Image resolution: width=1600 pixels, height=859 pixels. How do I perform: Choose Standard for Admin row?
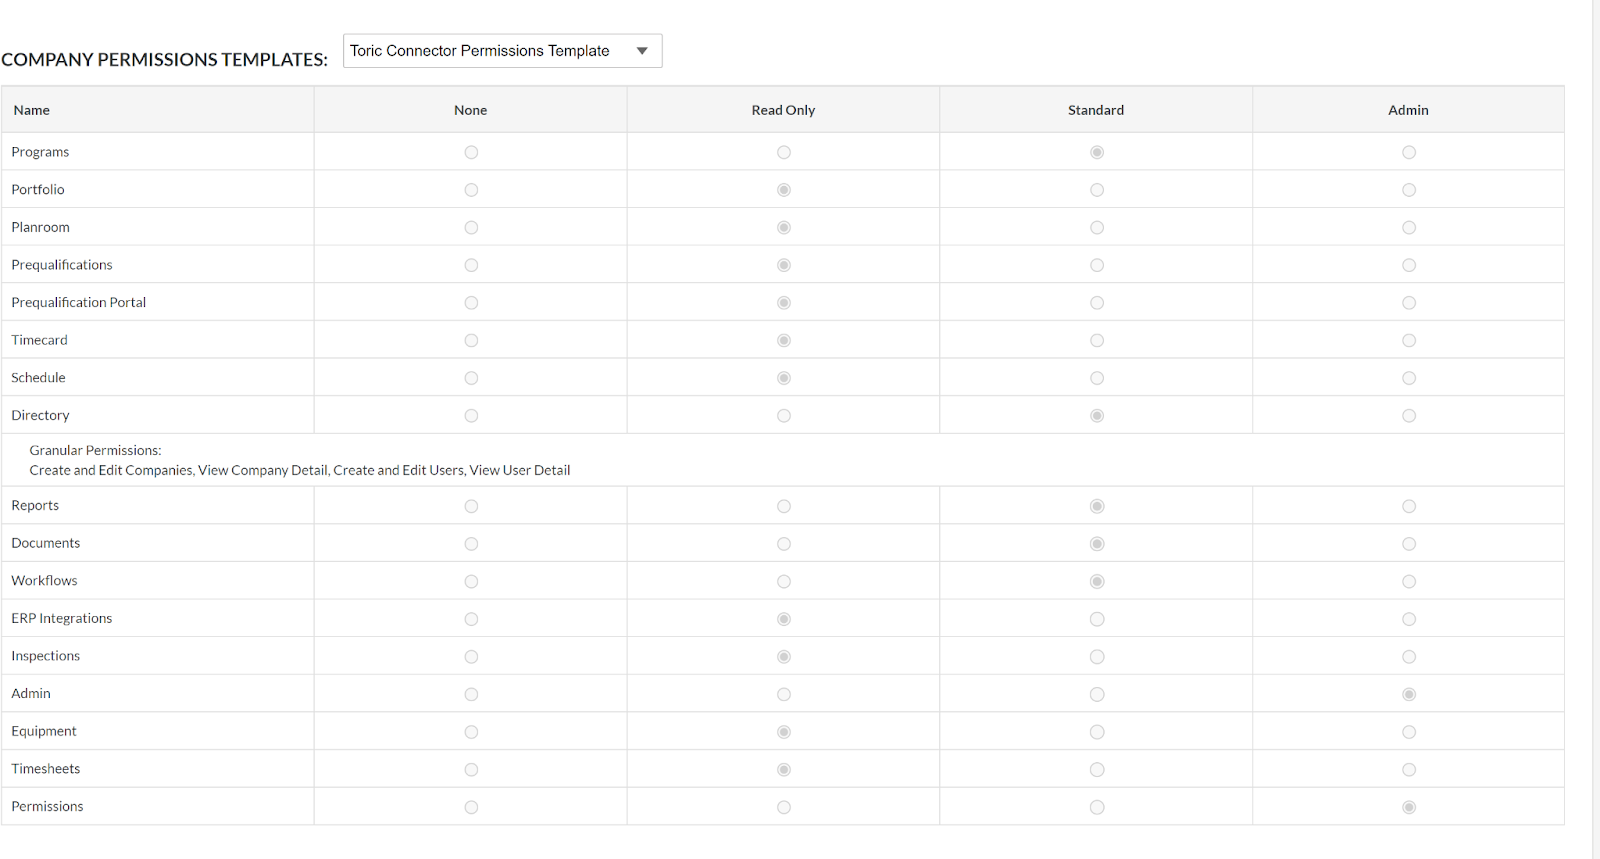tap(1097, 694)
